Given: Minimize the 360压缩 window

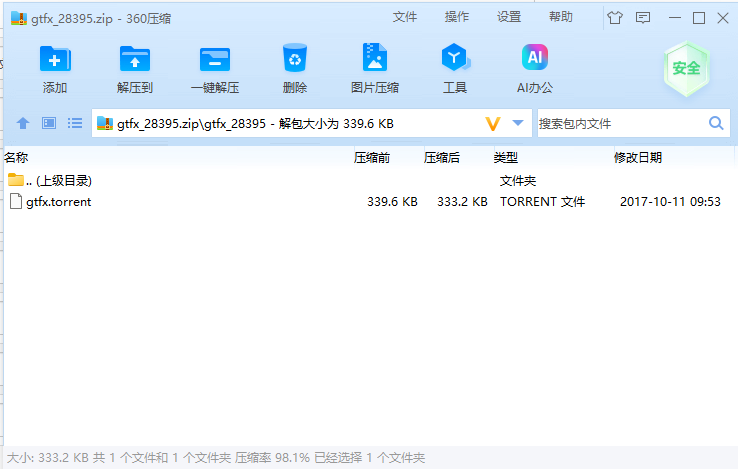Looking at the screenshot, I should click(674, 18).
